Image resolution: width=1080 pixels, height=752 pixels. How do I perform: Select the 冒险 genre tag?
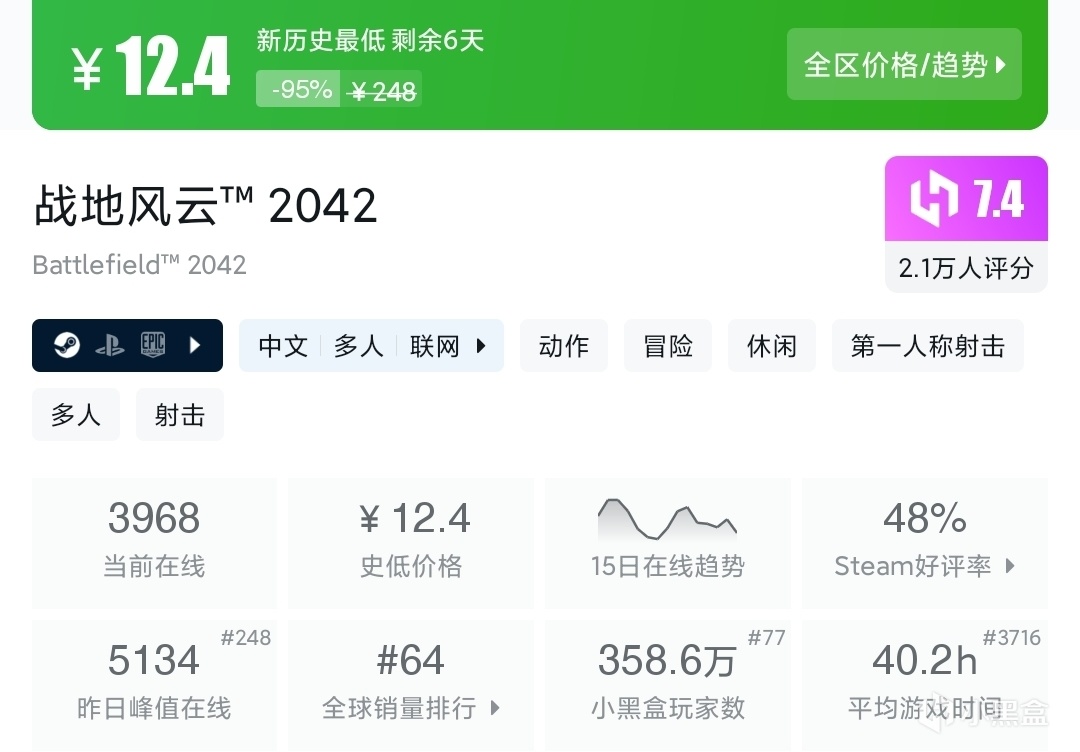pyautogui.click(x=668, y=346)
